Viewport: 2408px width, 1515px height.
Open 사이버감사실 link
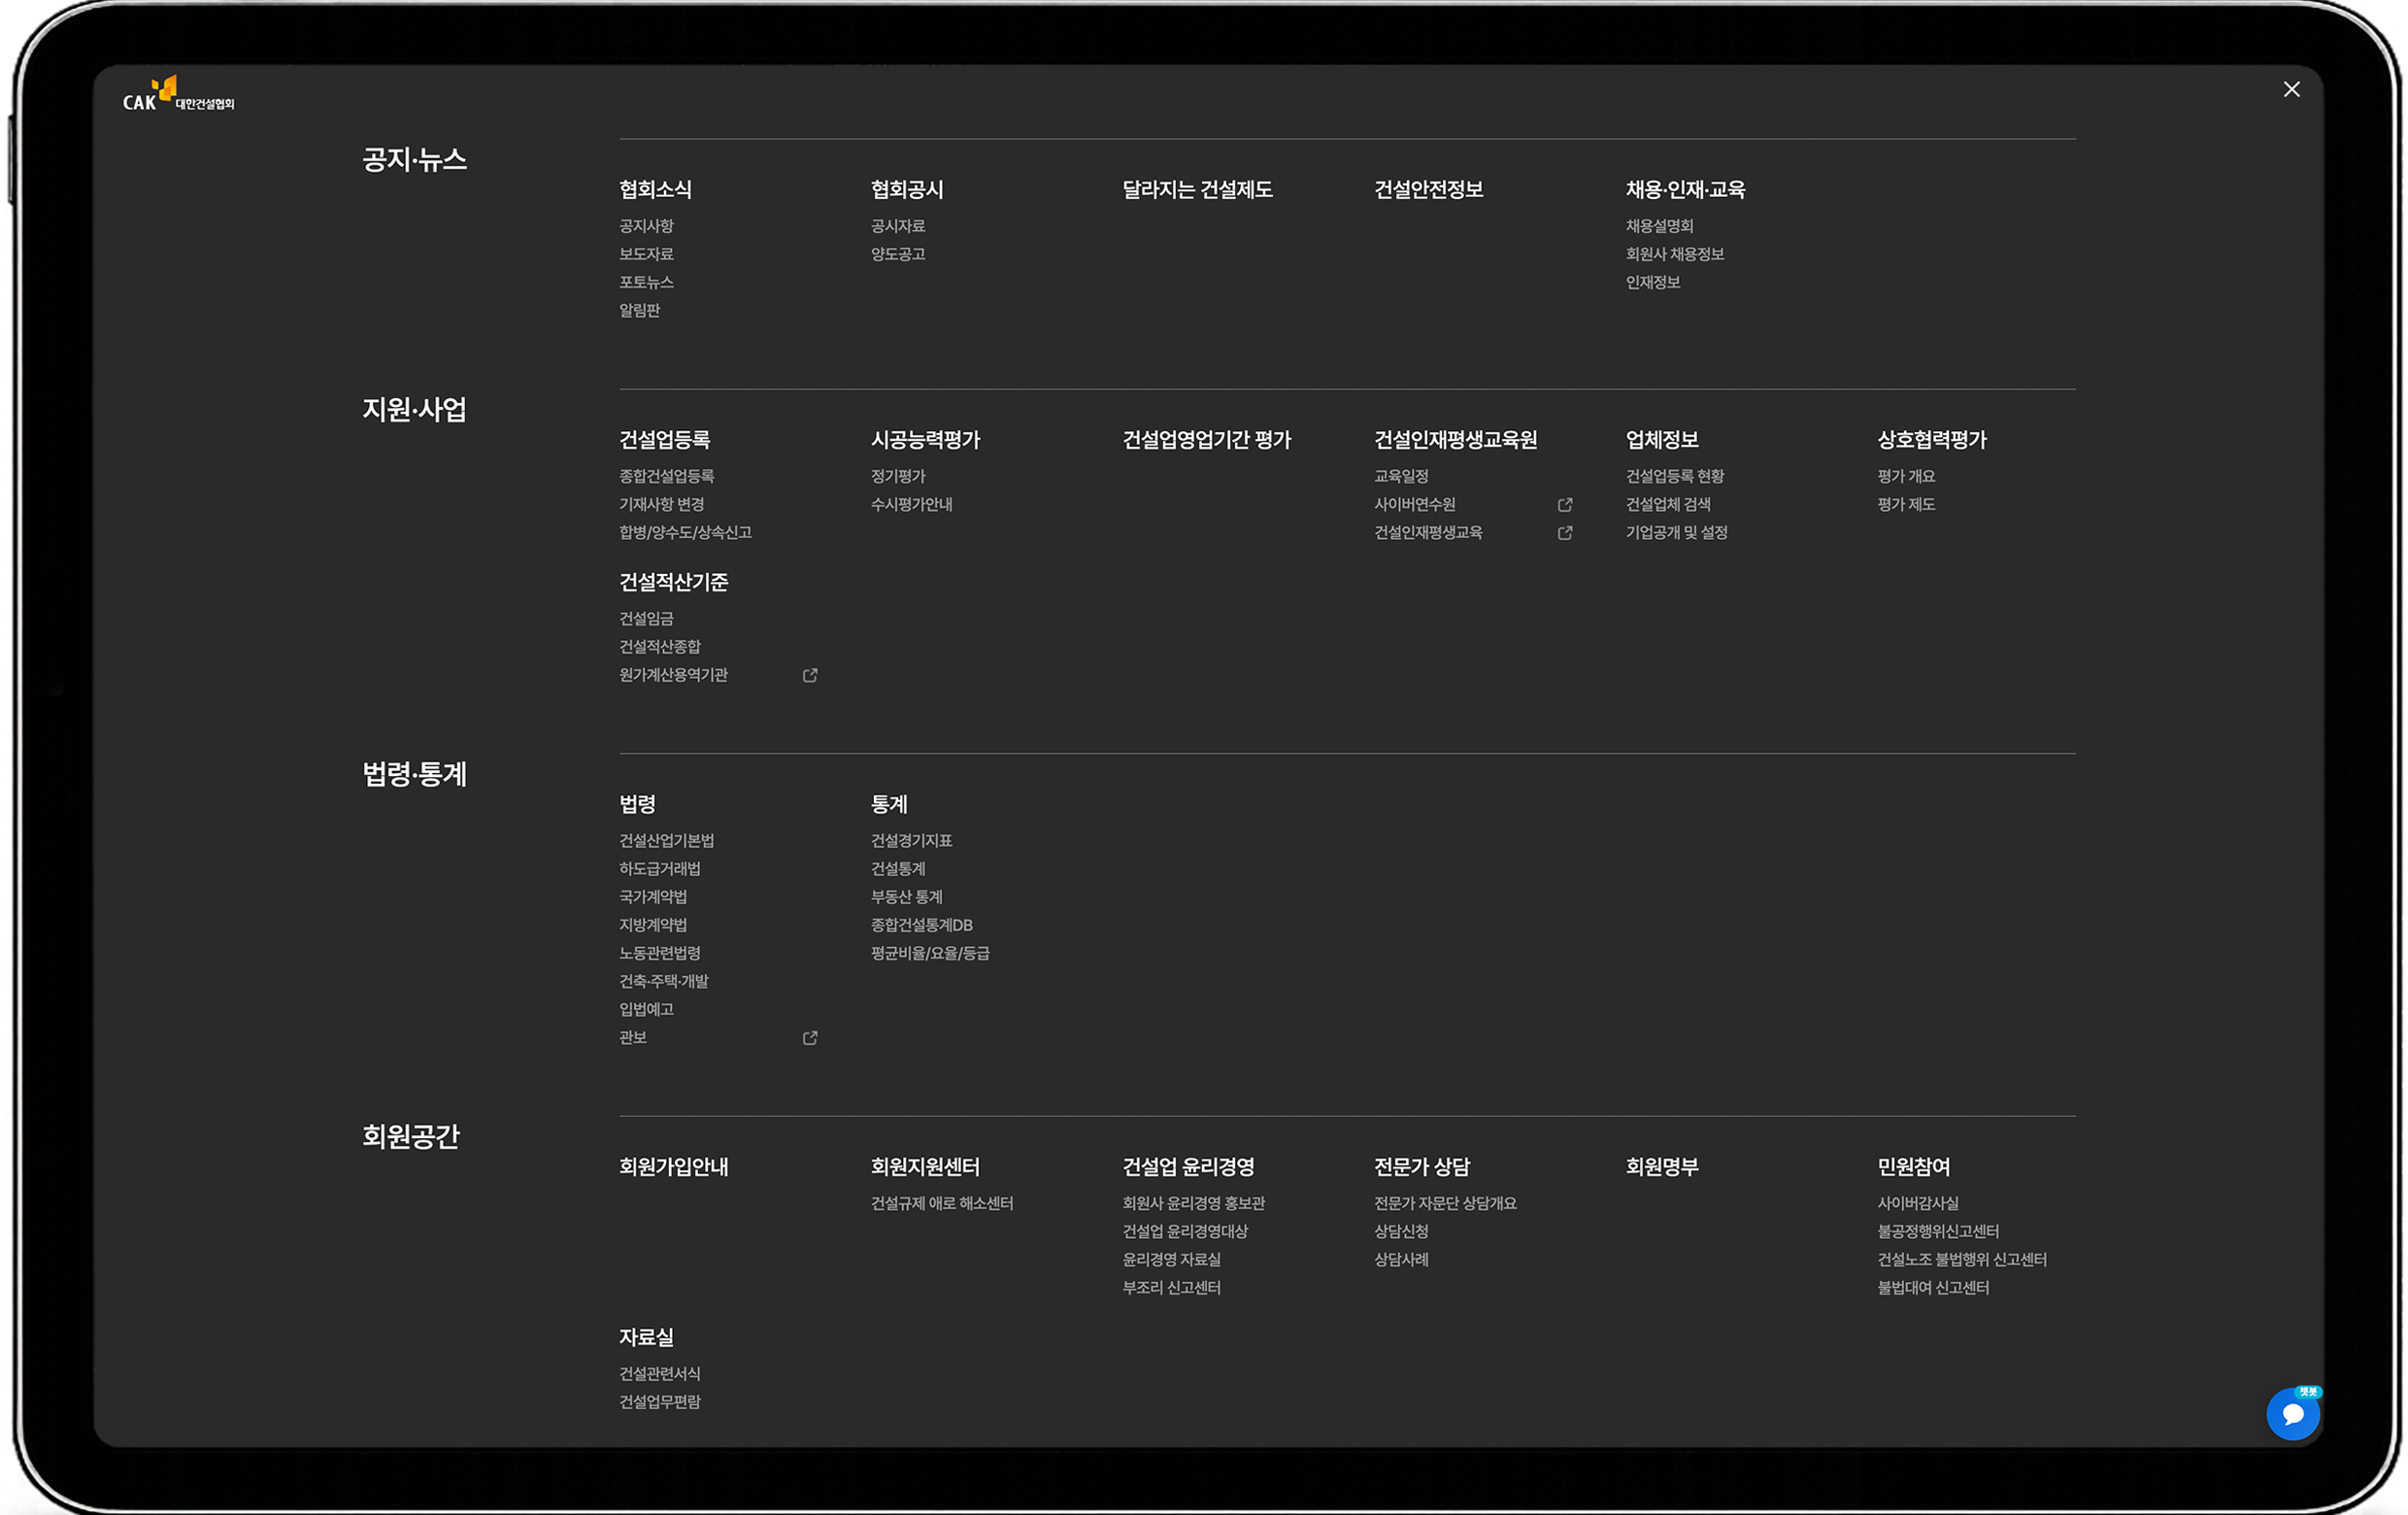(x=1917, y=1204)
